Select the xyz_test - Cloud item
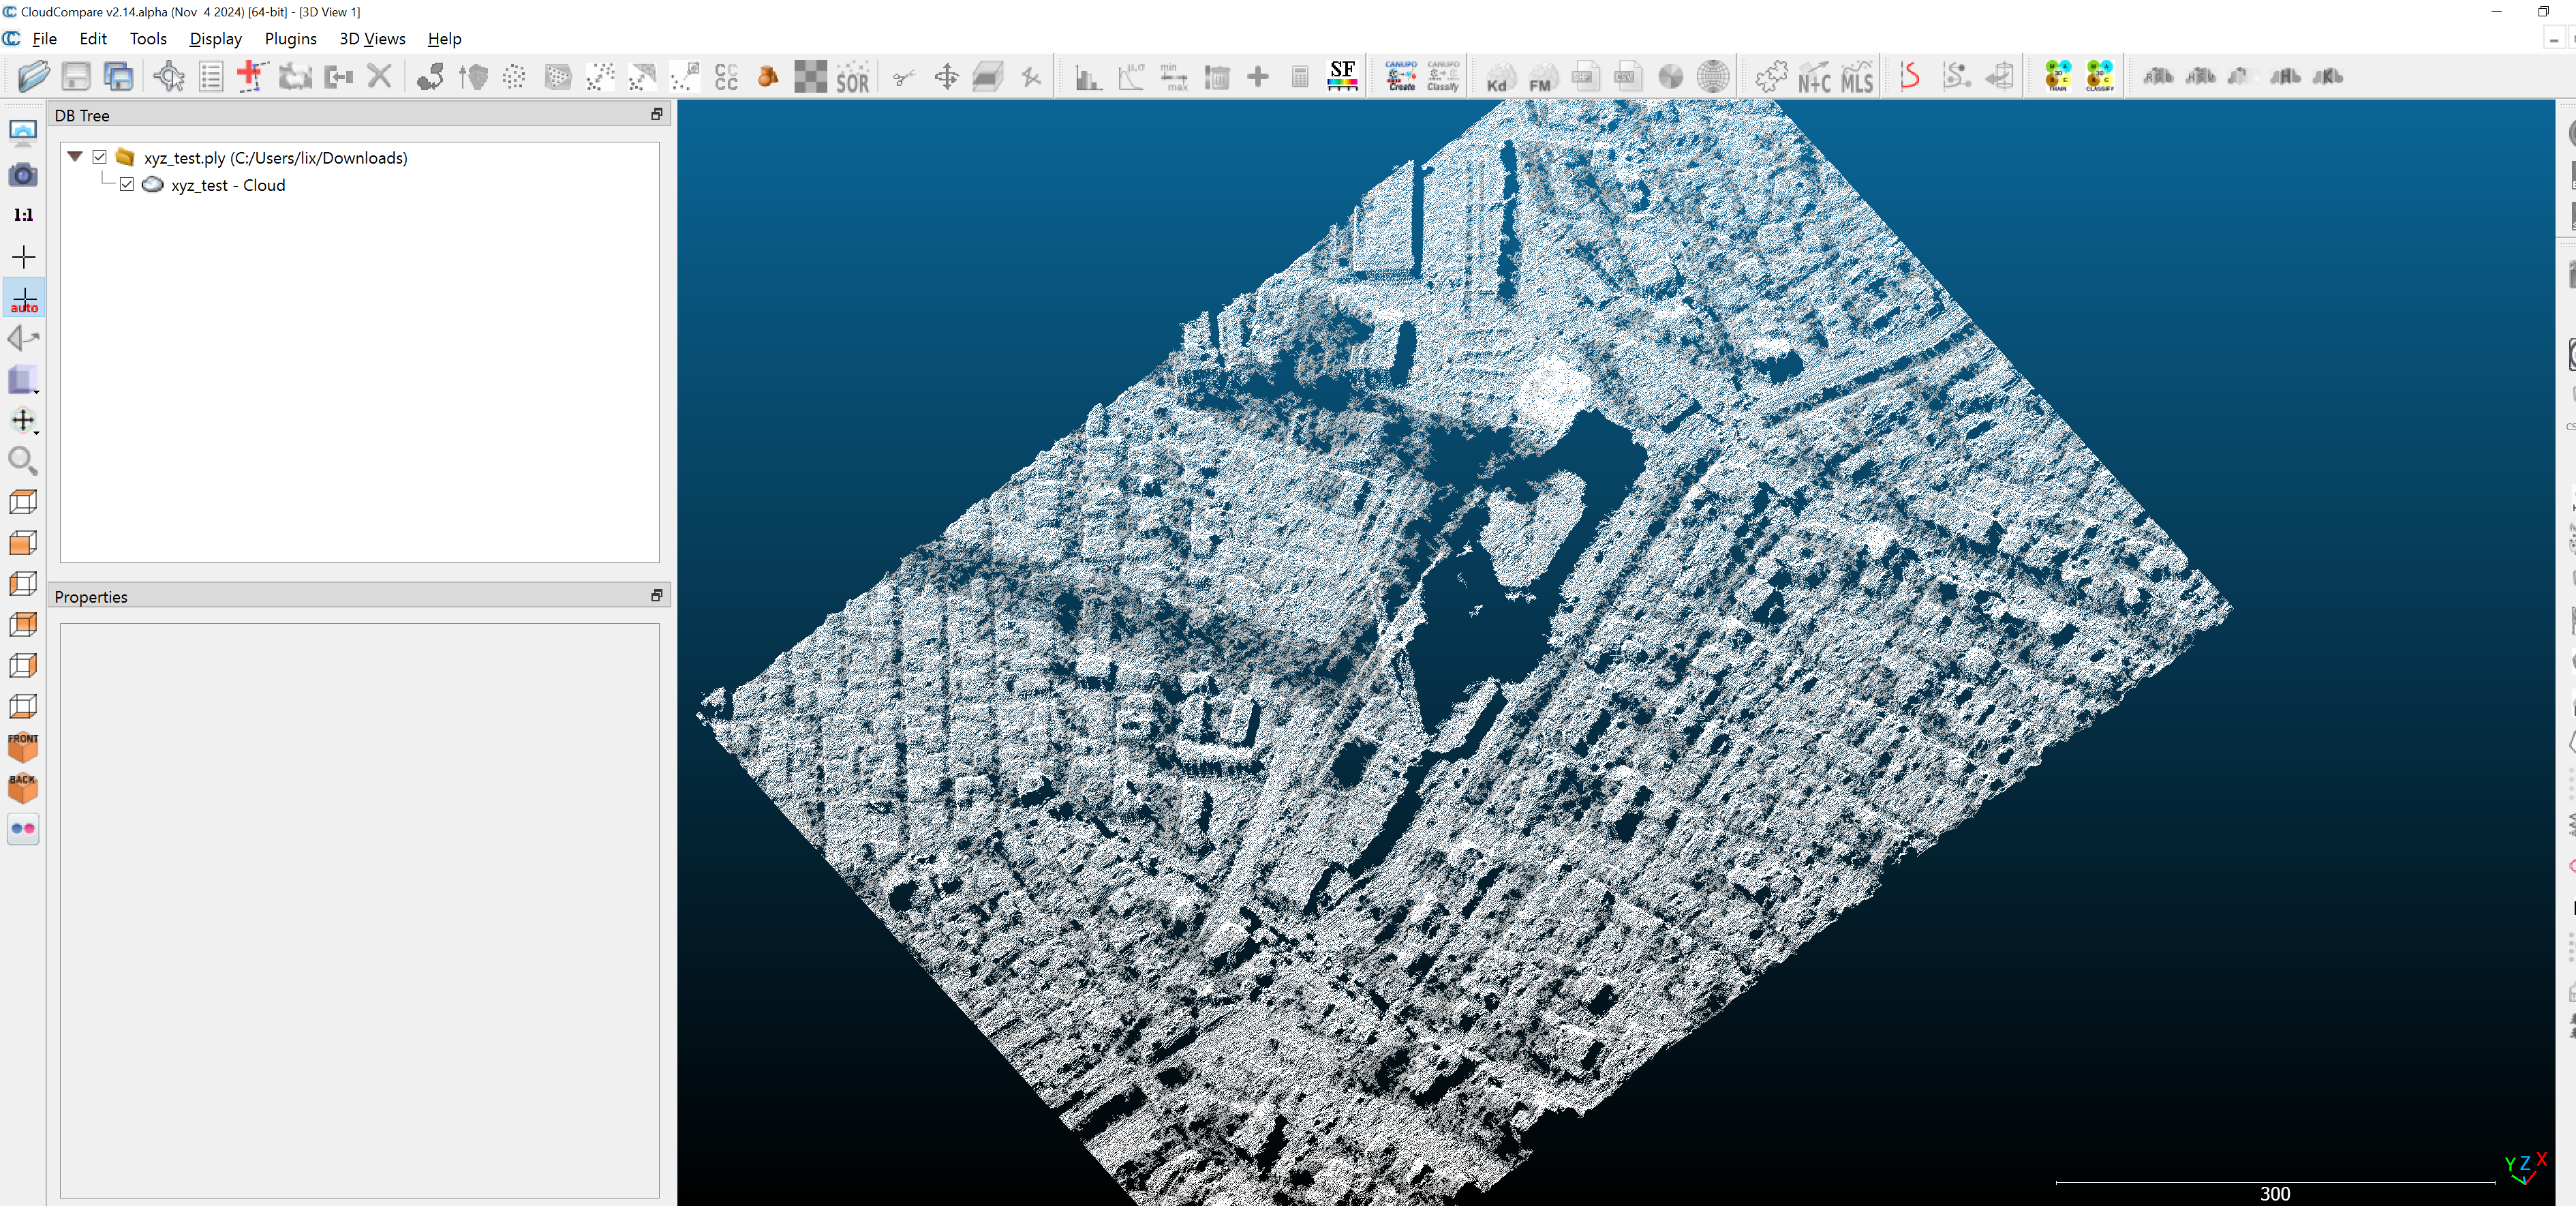 coord(228,185)
